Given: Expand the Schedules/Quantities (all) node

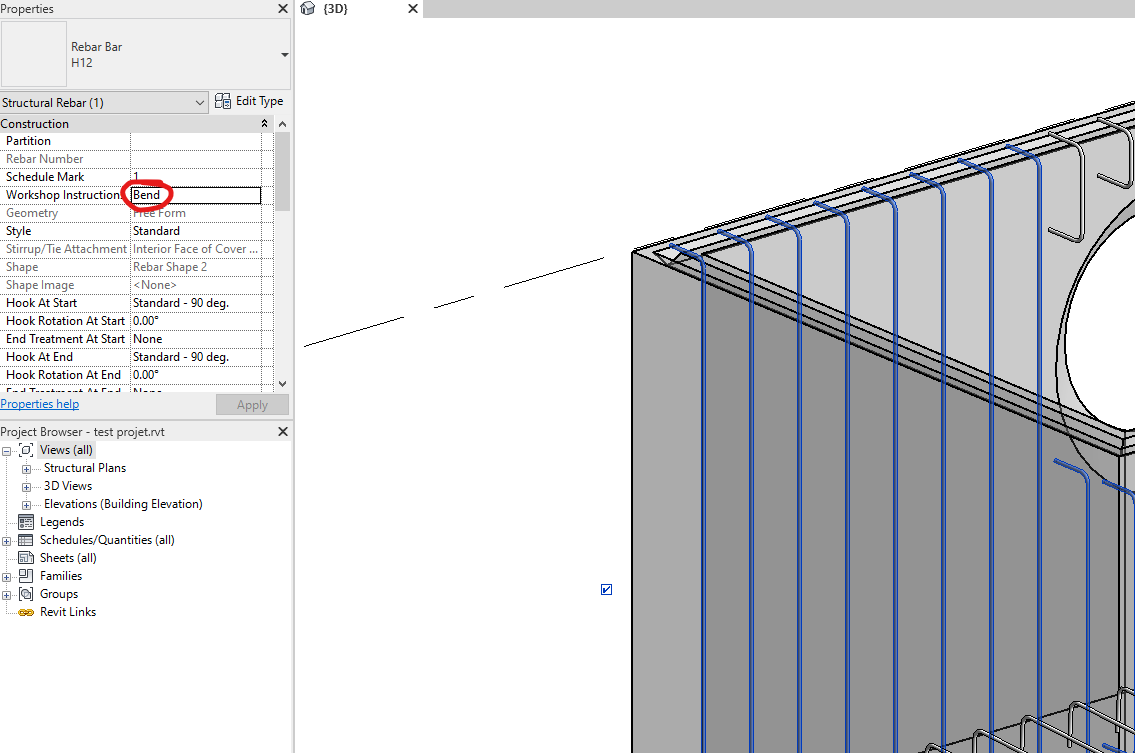Looking at the screenshot, I should coord(7,542).
